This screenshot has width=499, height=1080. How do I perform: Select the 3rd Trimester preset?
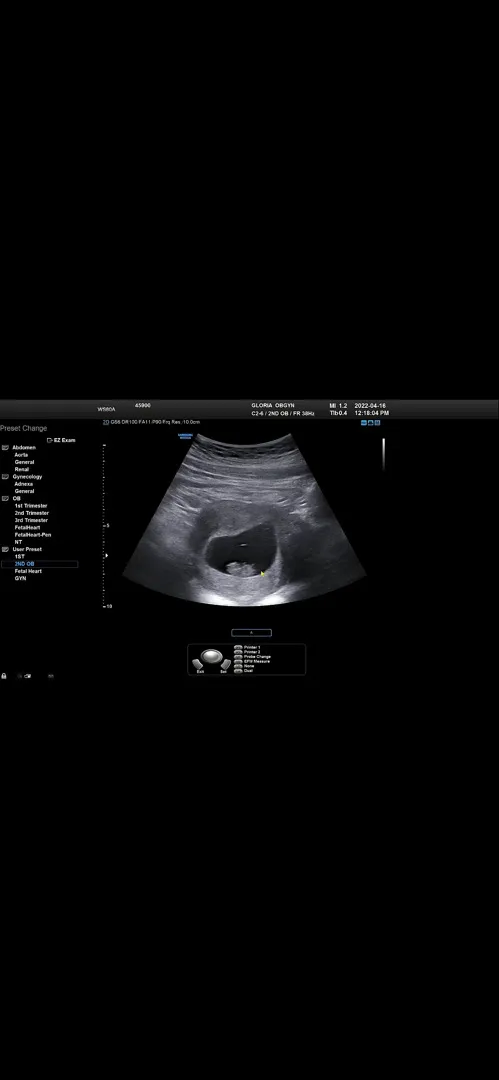tap(32, 520)
